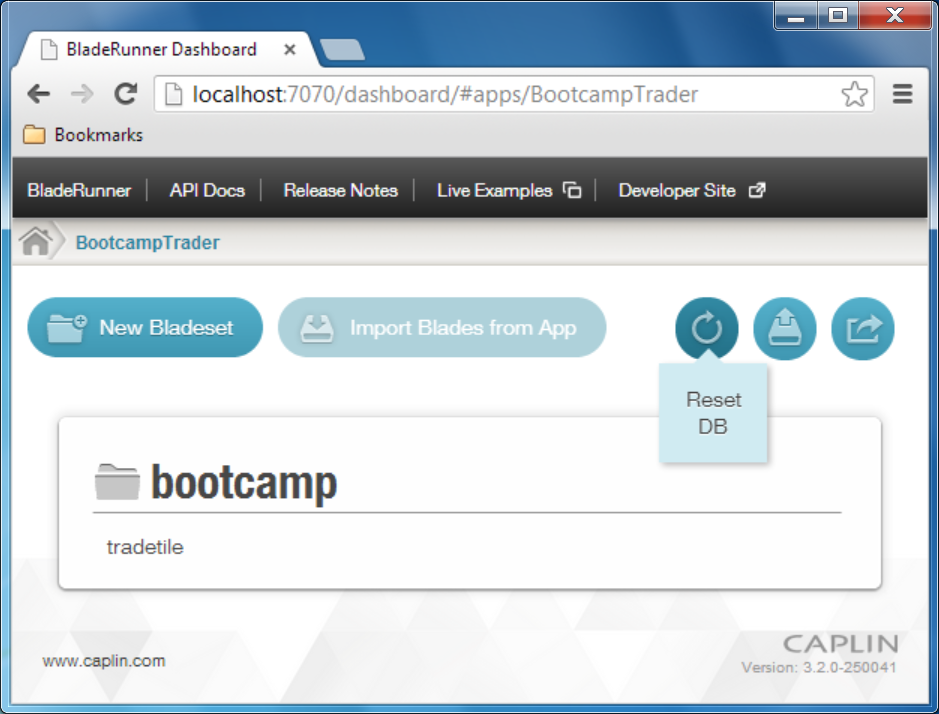This screenshot has height=714, width=939.
Task: Click the browser forward arrow
Action: coord(82,93)
